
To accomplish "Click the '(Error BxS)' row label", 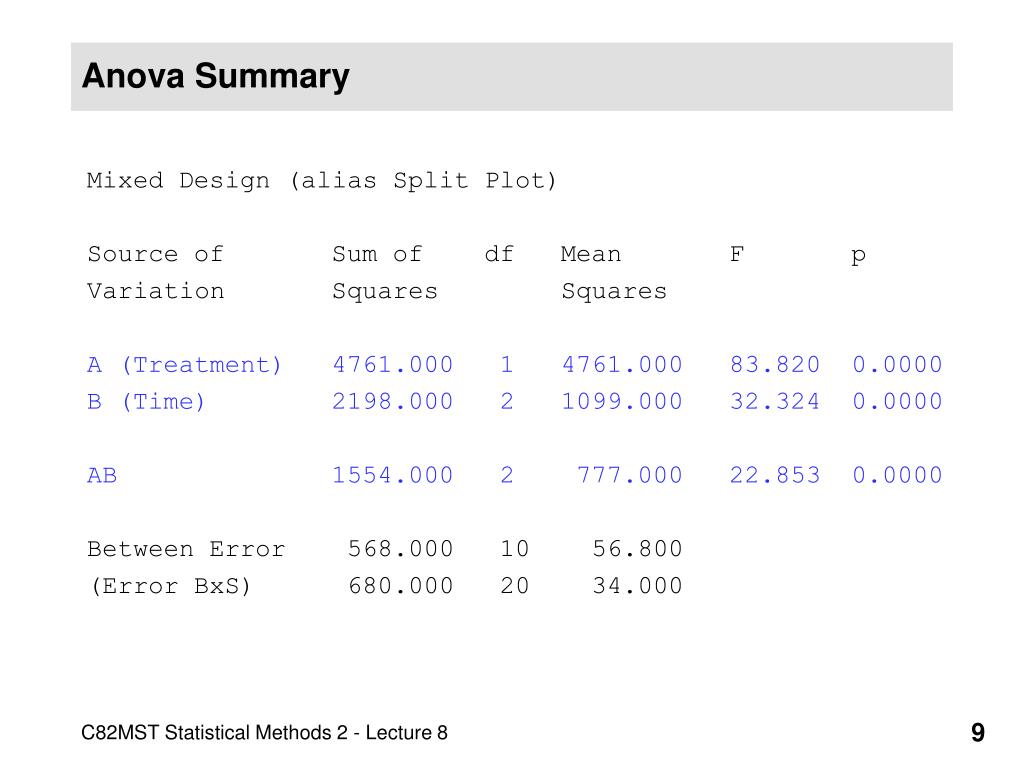I will point(170,586).
